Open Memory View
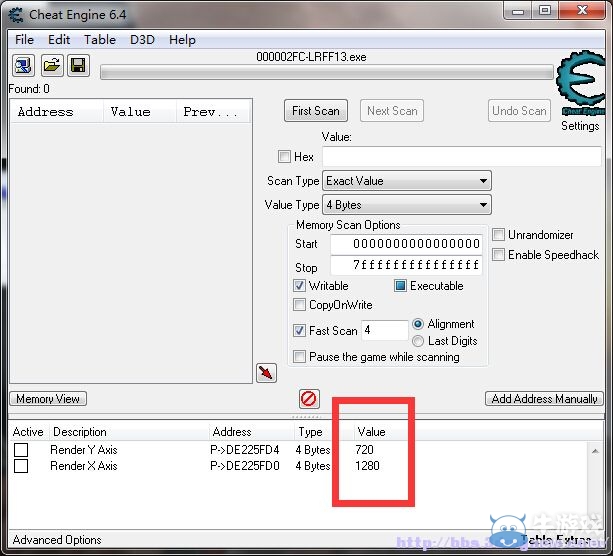The image size is (613, 556). [48, 399]
